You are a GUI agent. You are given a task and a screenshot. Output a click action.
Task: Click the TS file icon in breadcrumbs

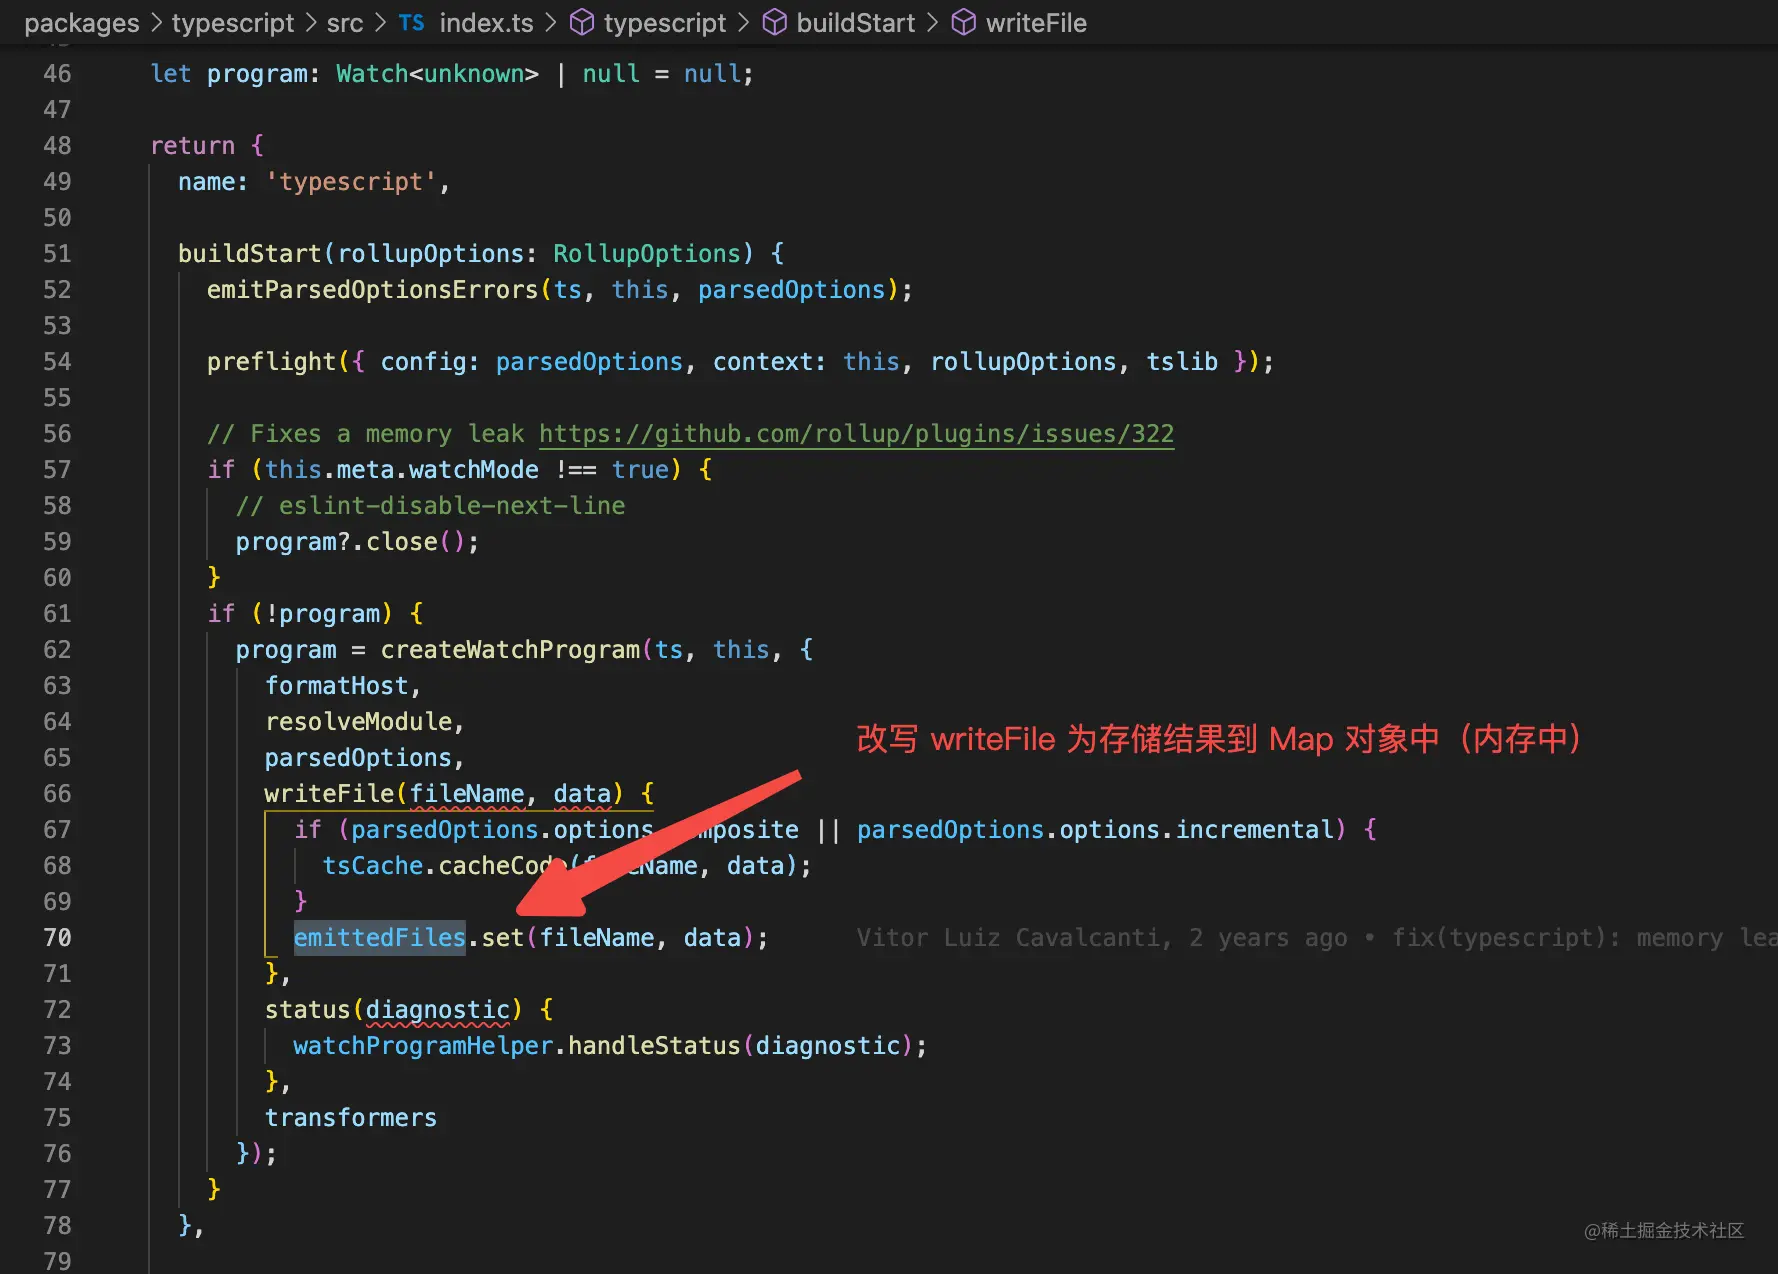[x=411, y=23]
